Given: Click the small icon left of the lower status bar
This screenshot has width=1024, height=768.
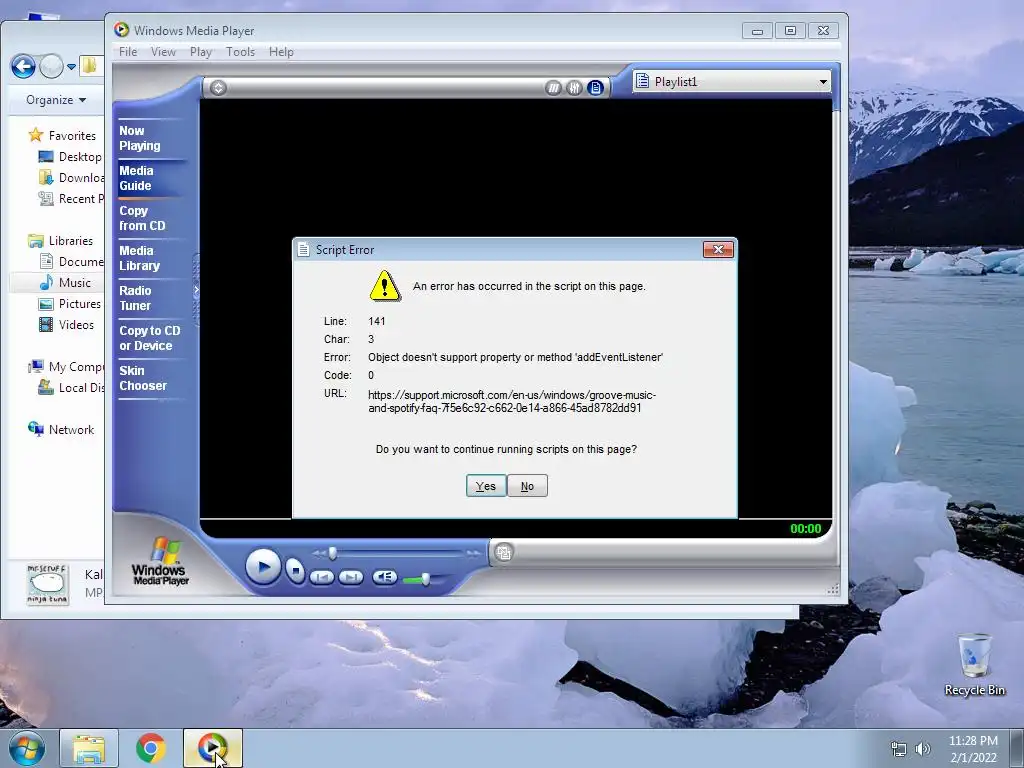Looking at the screenshot, I should pos(503,552).
